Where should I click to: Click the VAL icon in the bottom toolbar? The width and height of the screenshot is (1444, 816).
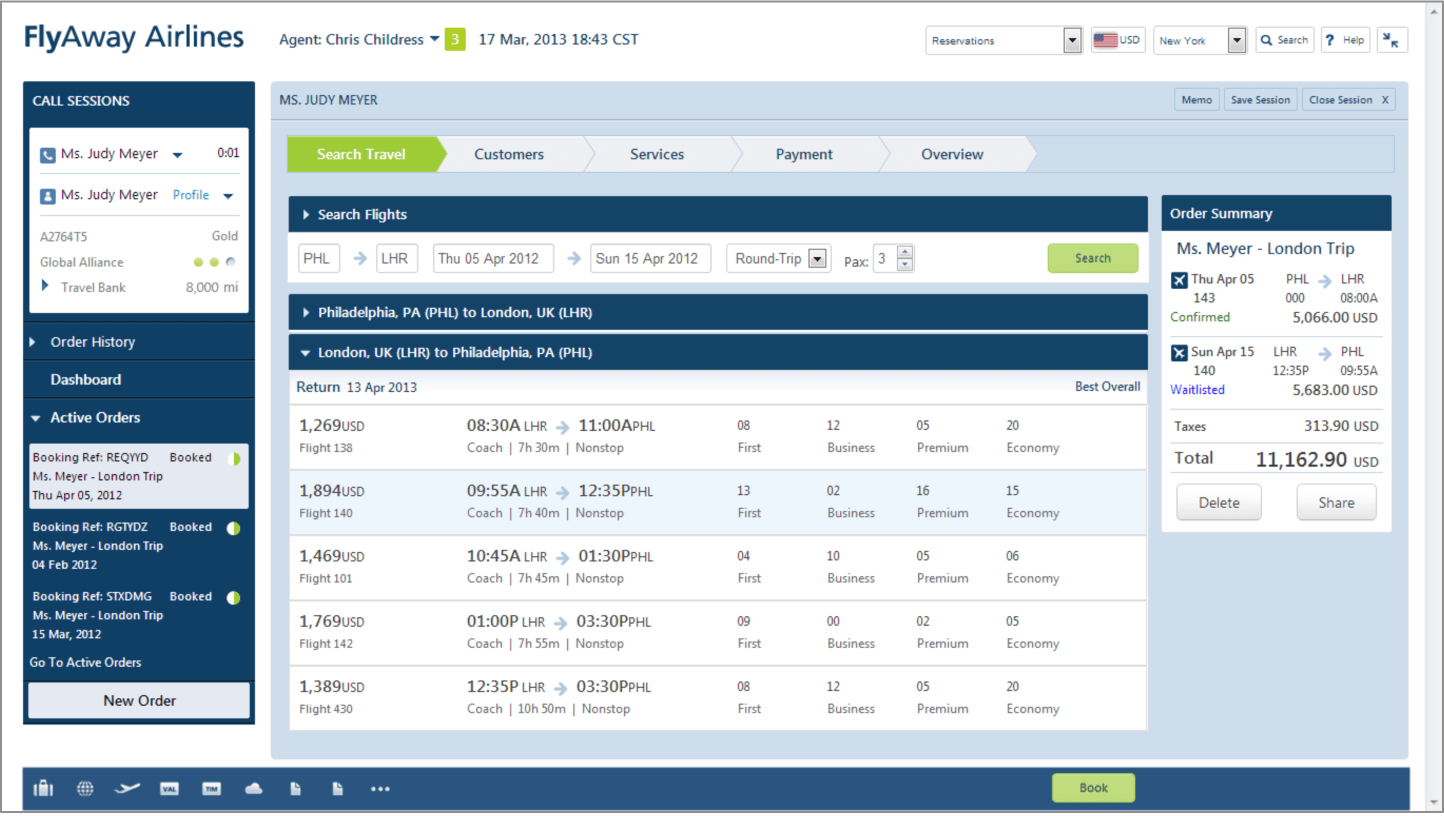click(169, 788)
